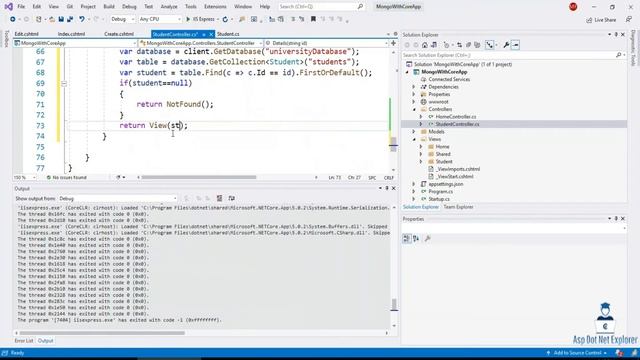The width and height of the screenshot is (640, 360).
Task: Expand the Models folder
Action: [x=413, y=132]
